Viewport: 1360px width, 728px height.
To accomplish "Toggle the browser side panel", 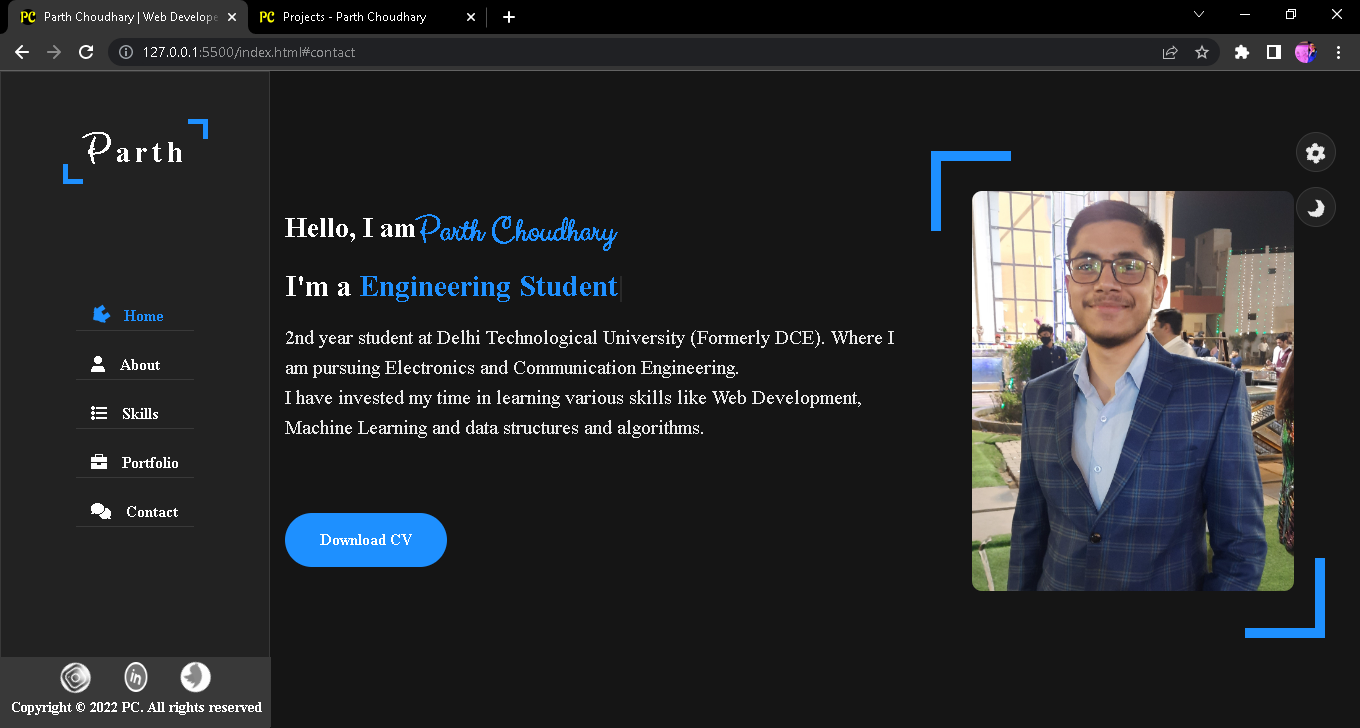I will (x=1273, y=52).
